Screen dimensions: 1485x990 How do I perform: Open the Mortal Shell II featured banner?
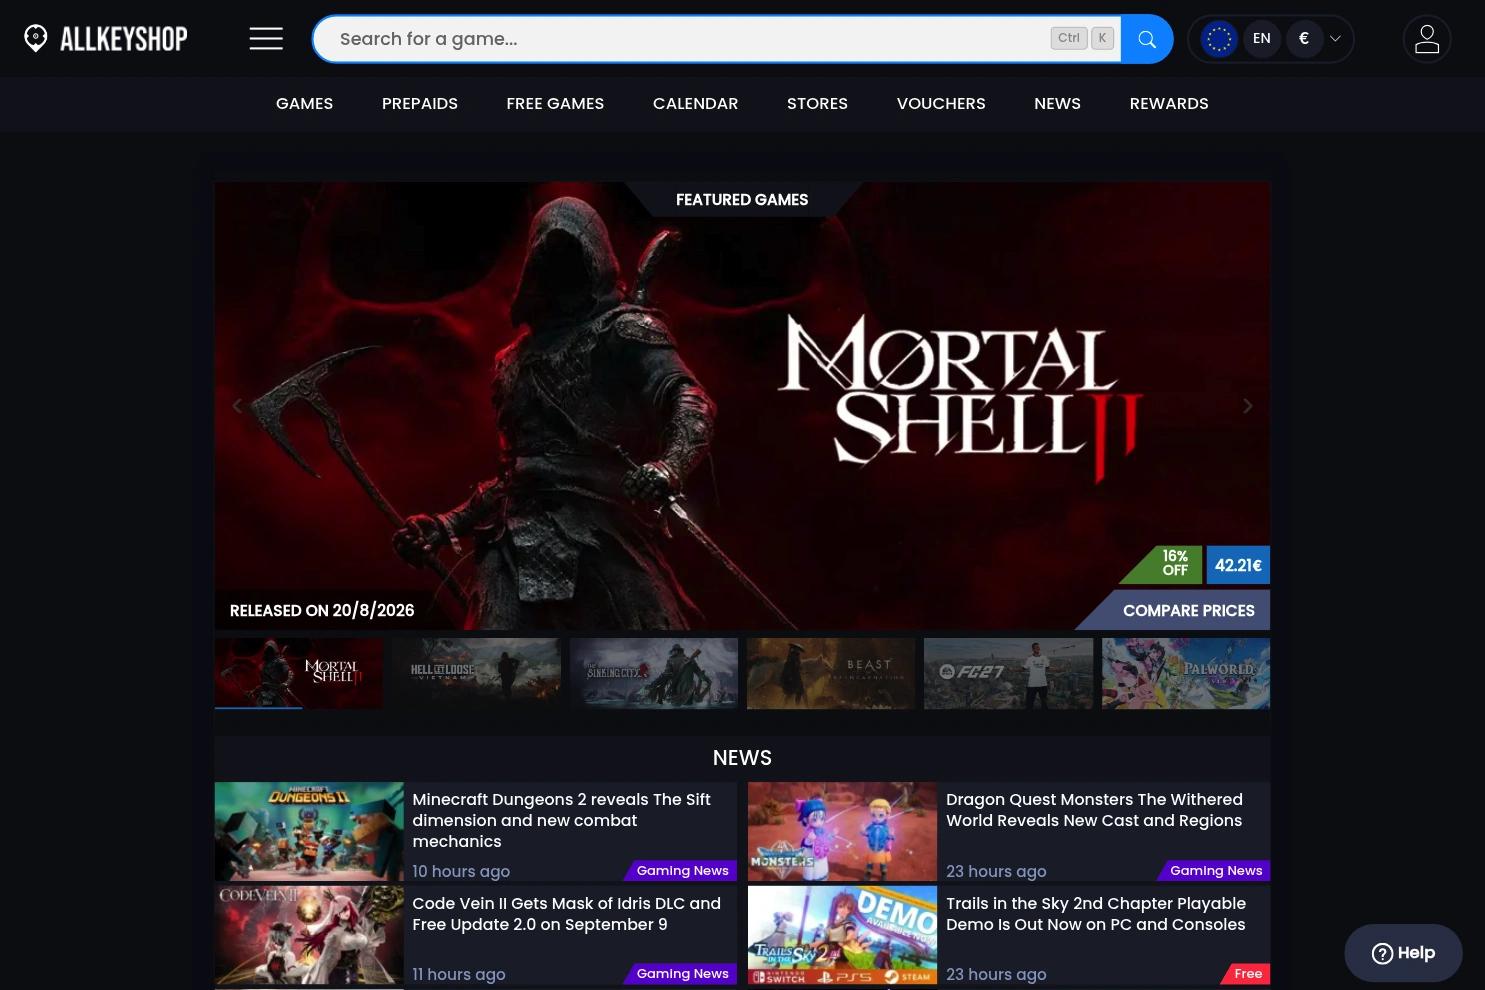(x=742, y=406)
